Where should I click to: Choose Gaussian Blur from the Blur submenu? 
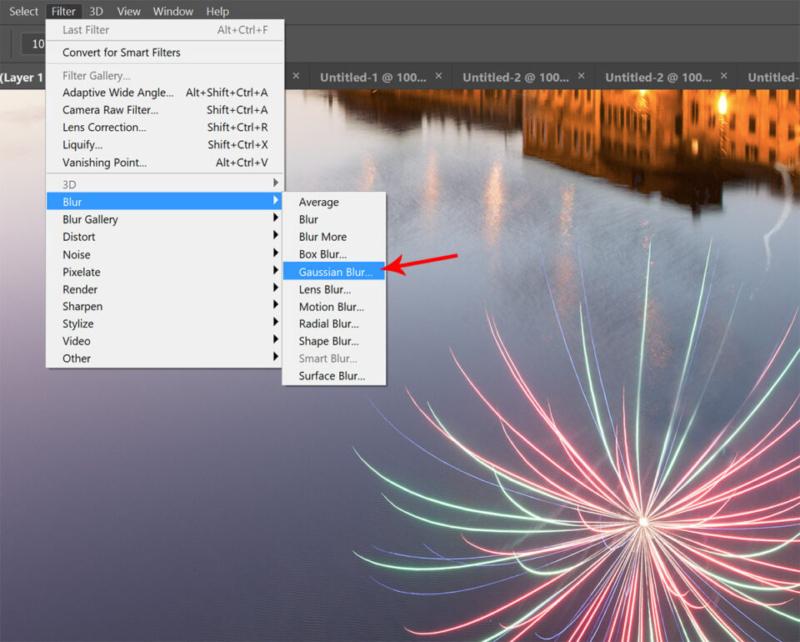[x=334, y=272]
